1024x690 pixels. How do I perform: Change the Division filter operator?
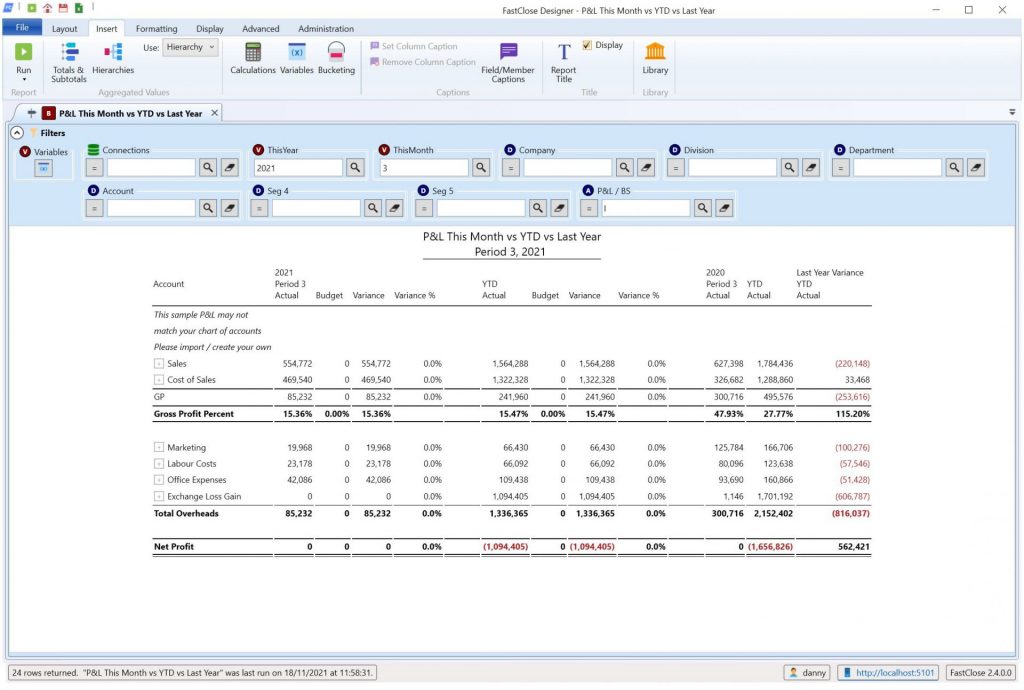pyautogui.click(x=675, y=168)
